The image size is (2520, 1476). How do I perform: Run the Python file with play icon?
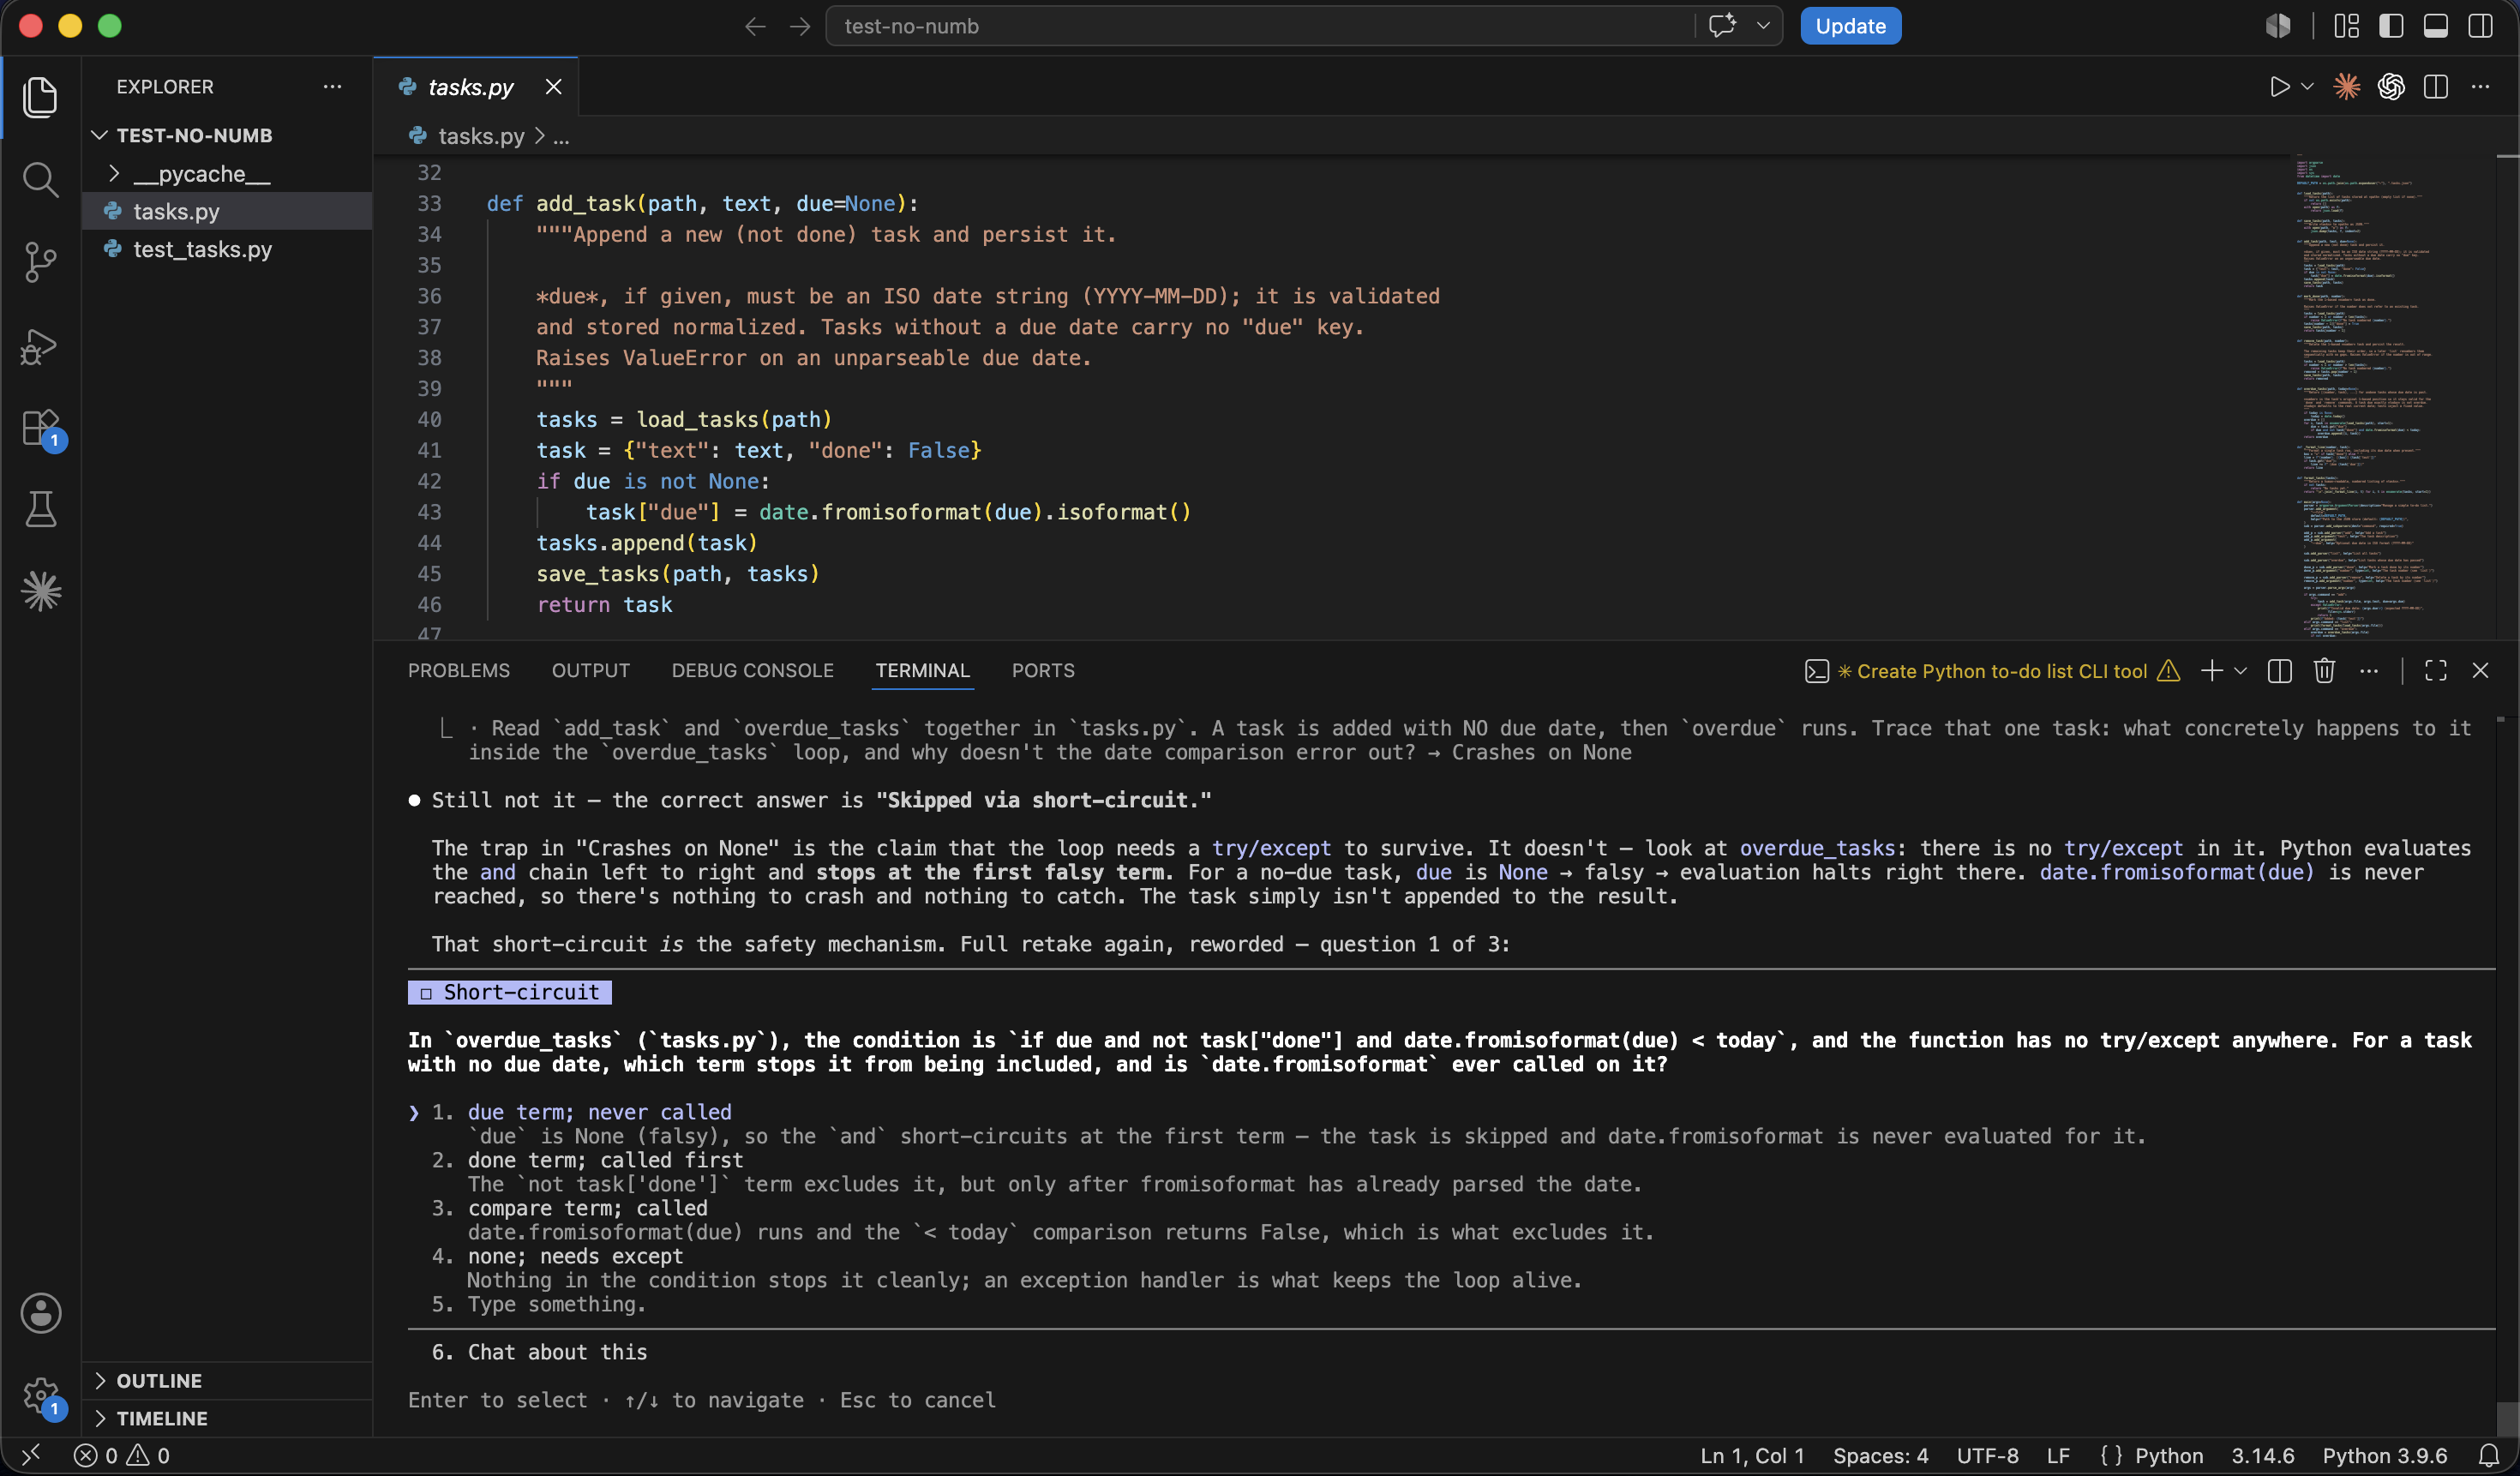click(2279, 87)
